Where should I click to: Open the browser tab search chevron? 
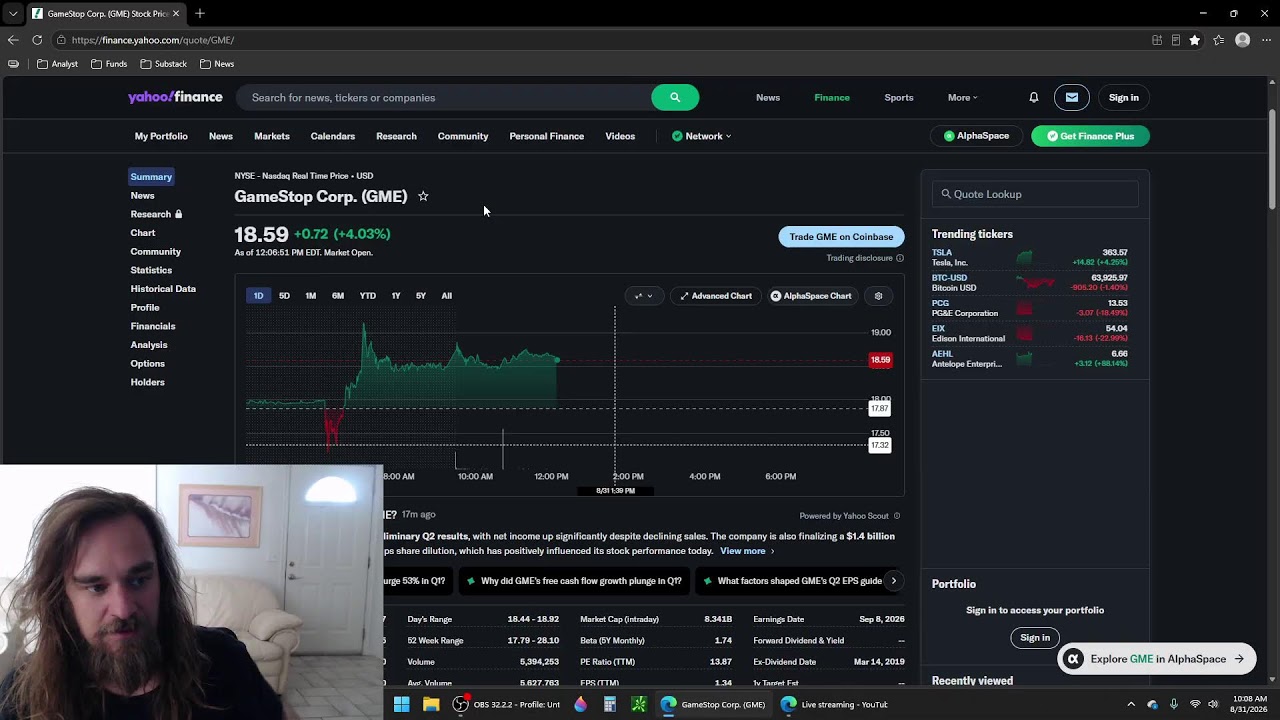13,13
